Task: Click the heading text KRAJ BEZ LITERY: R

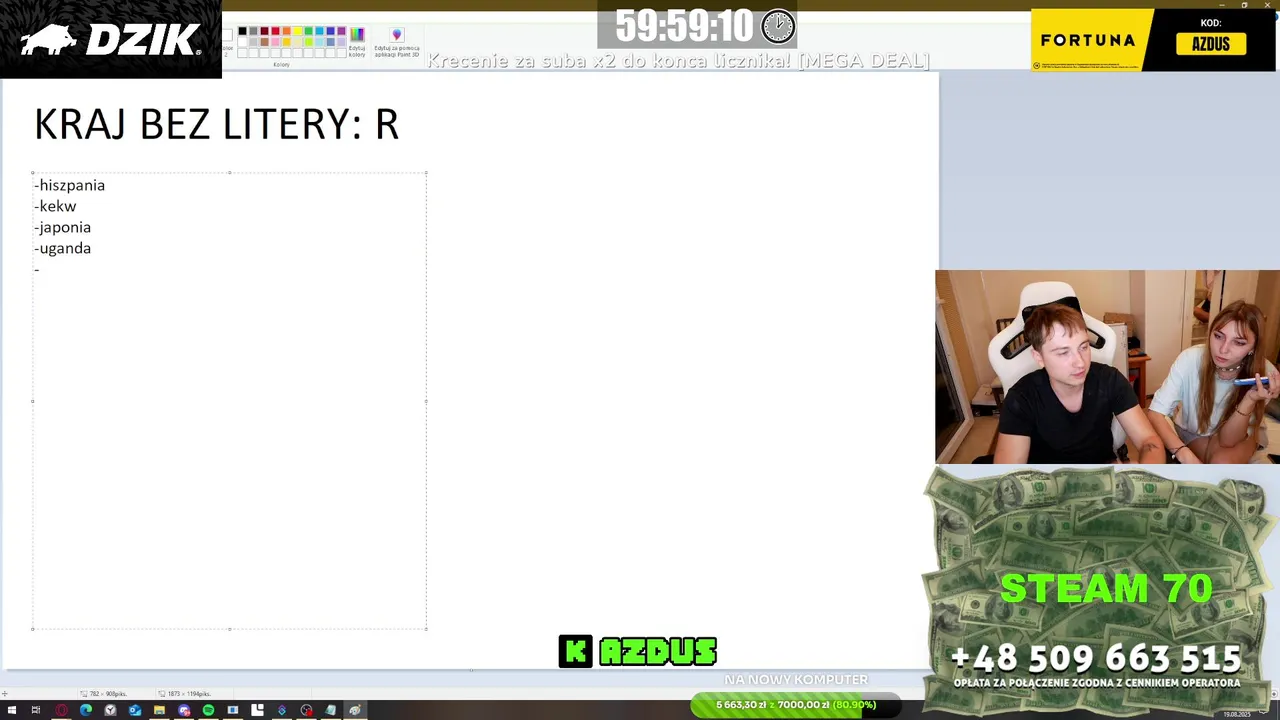Action: [217, 125]
